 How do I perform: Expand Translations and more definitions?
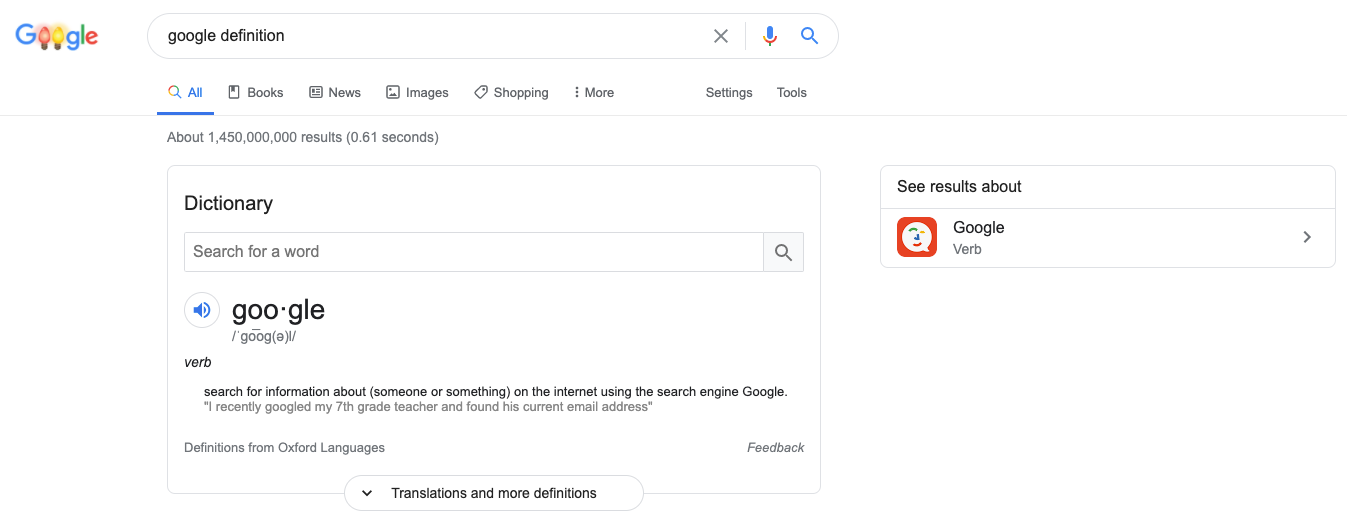494,493
